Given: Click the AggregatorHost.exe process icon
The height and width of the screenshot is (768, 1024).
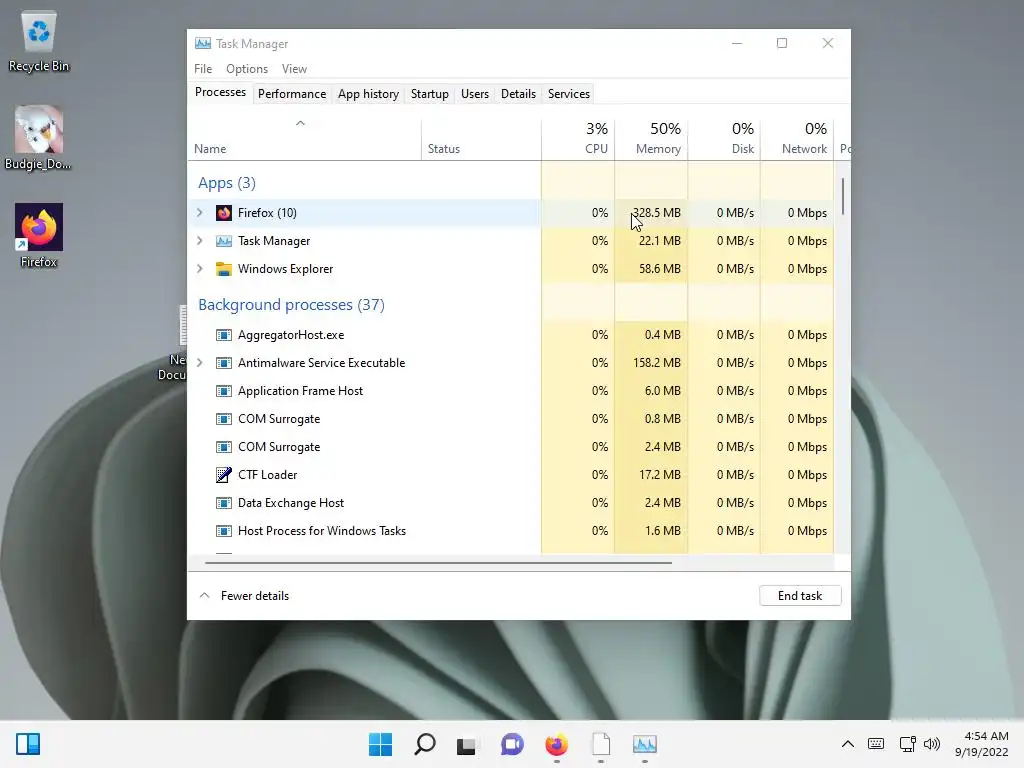Looking at the screenshot, I should point(223,335).
